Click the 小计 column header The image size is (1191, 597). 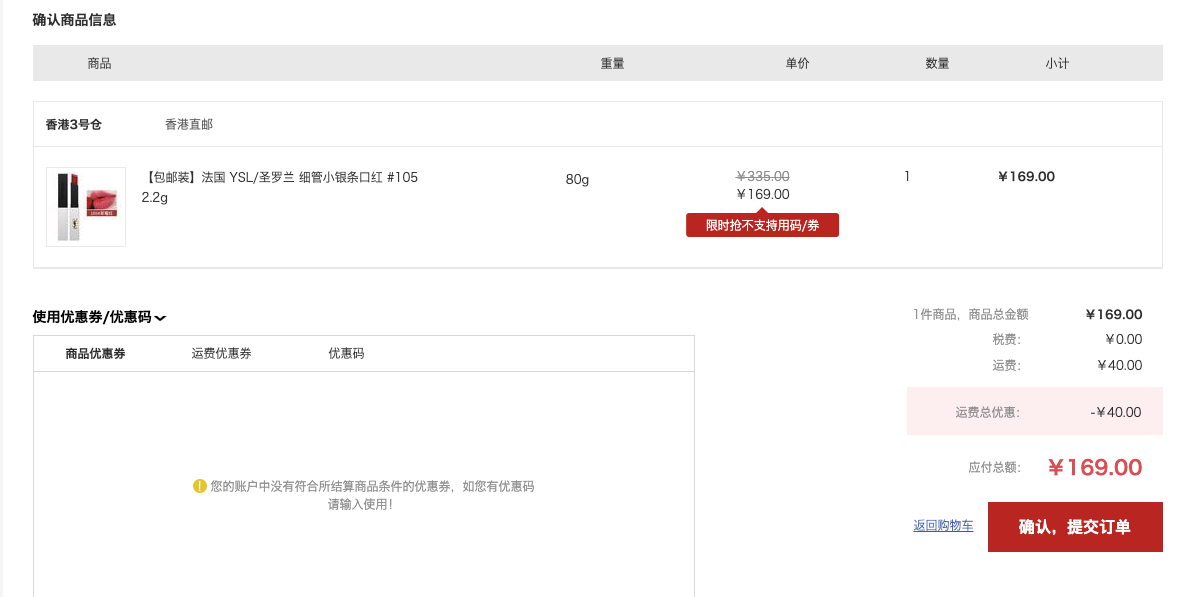tap(1057, 64)
